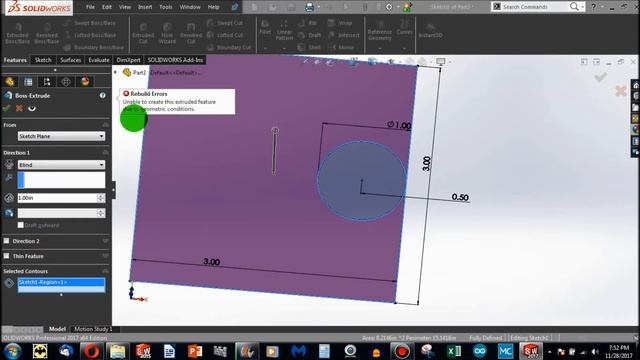Click the 0.50 dimension text

point(460,198)
